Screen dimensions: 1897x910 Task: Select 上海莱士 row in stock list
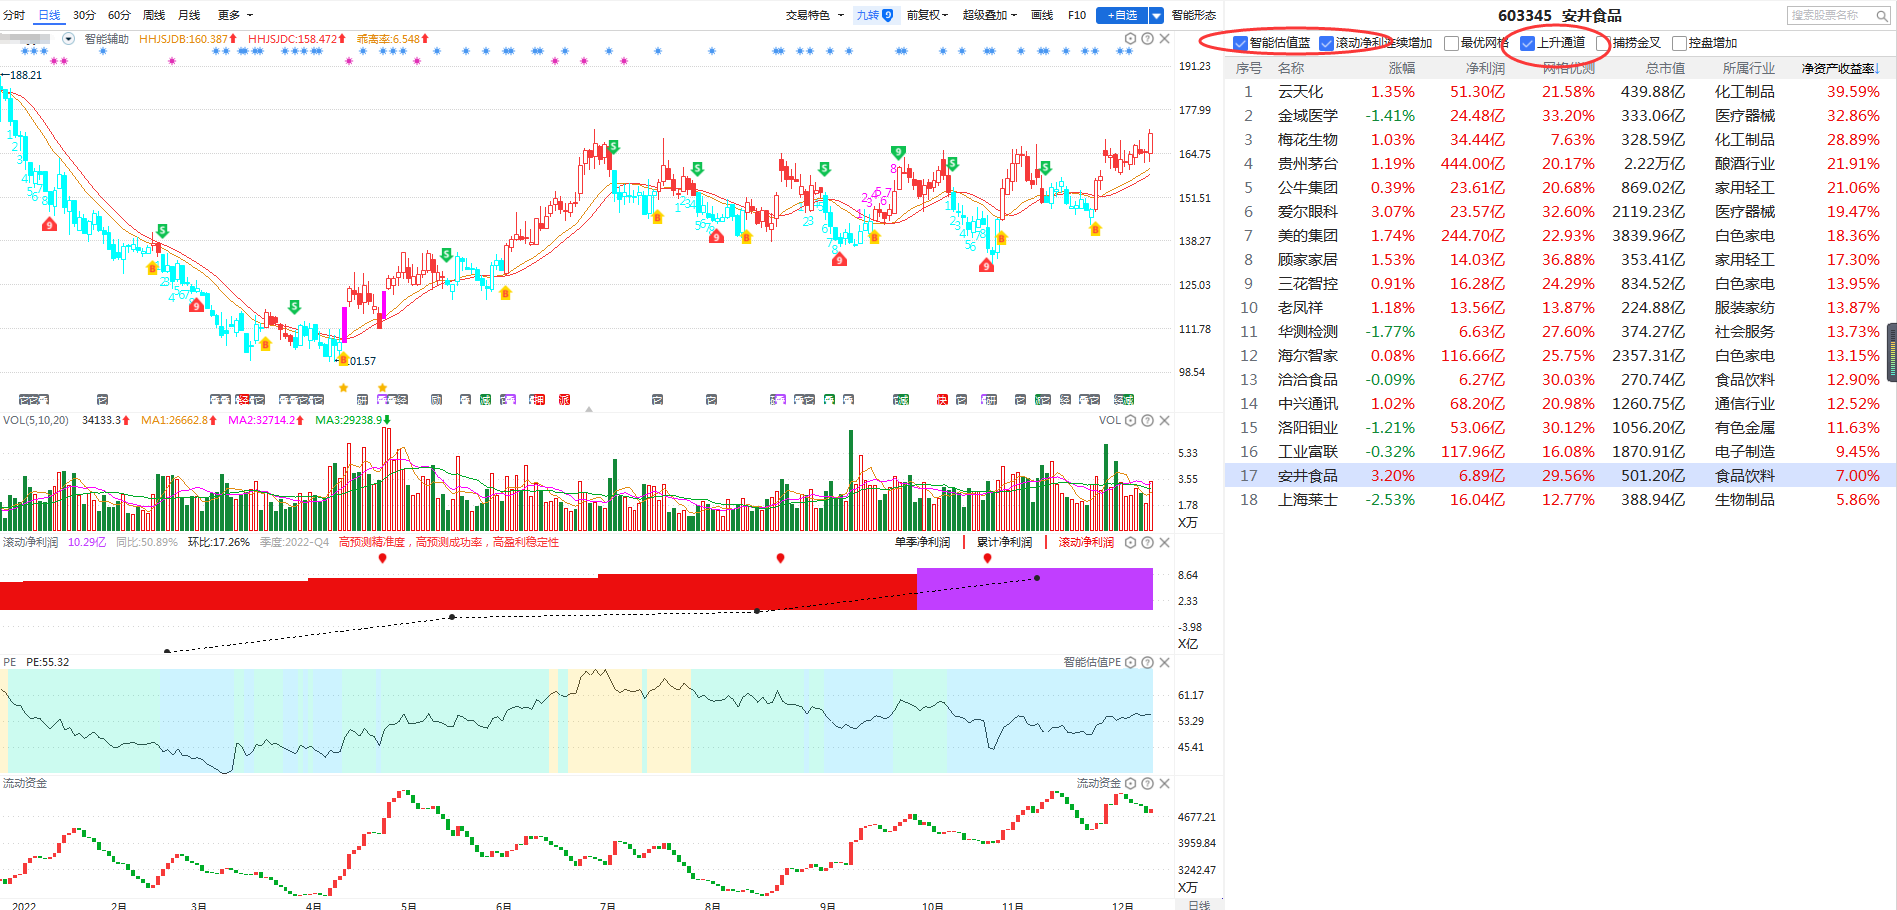(1560, 500)
